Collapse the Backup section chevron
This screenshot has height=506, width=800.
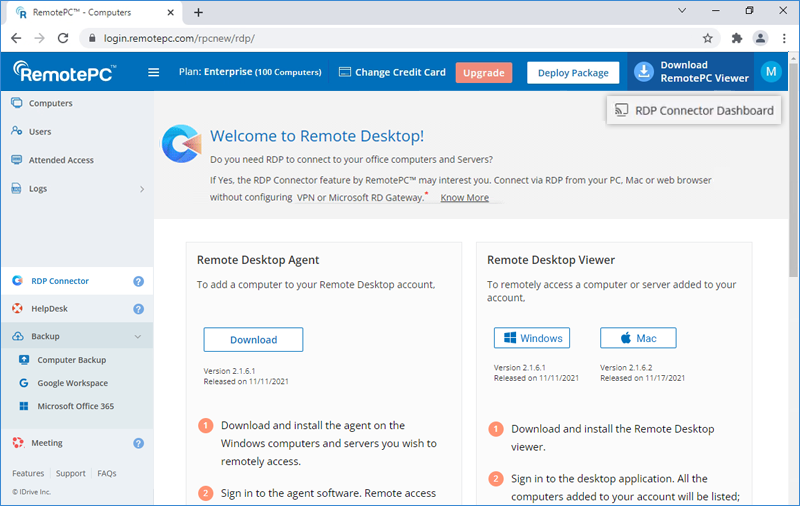coord(138,337)
